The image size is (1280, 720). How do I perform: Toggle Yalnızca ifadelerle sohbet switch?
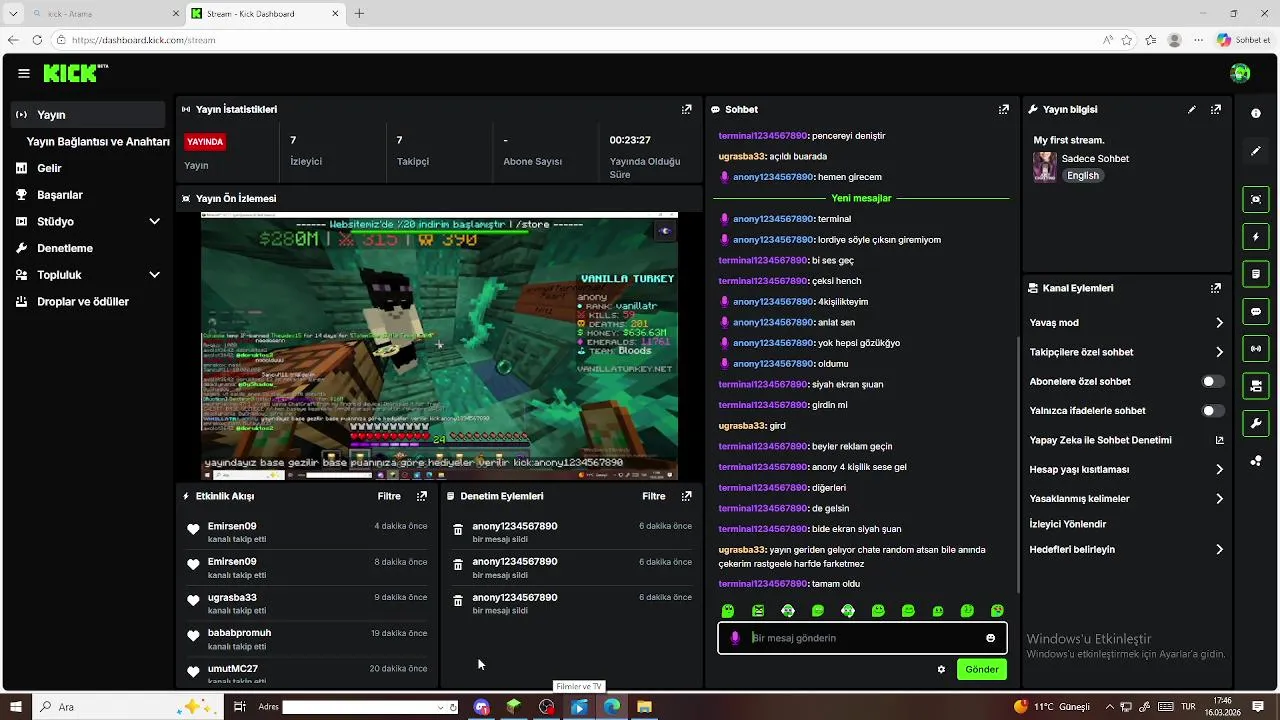coord(1212,411)
